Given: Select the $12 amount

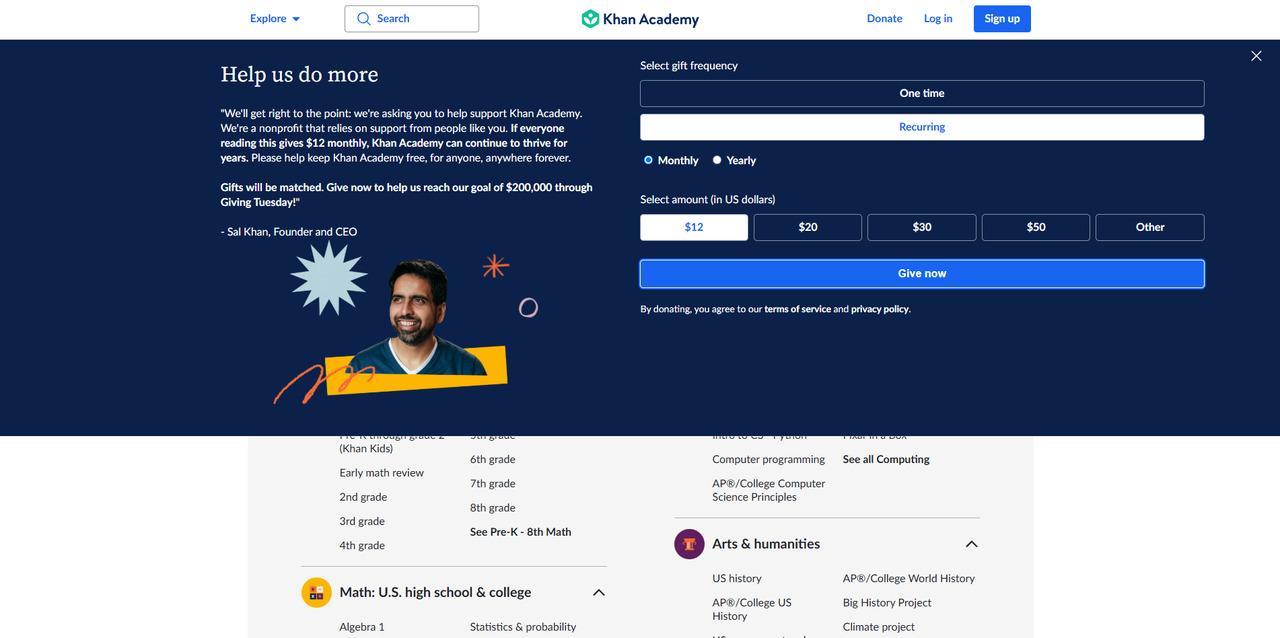Looking at the screenshot, I should pyautogui.click(x=694, y=227).
